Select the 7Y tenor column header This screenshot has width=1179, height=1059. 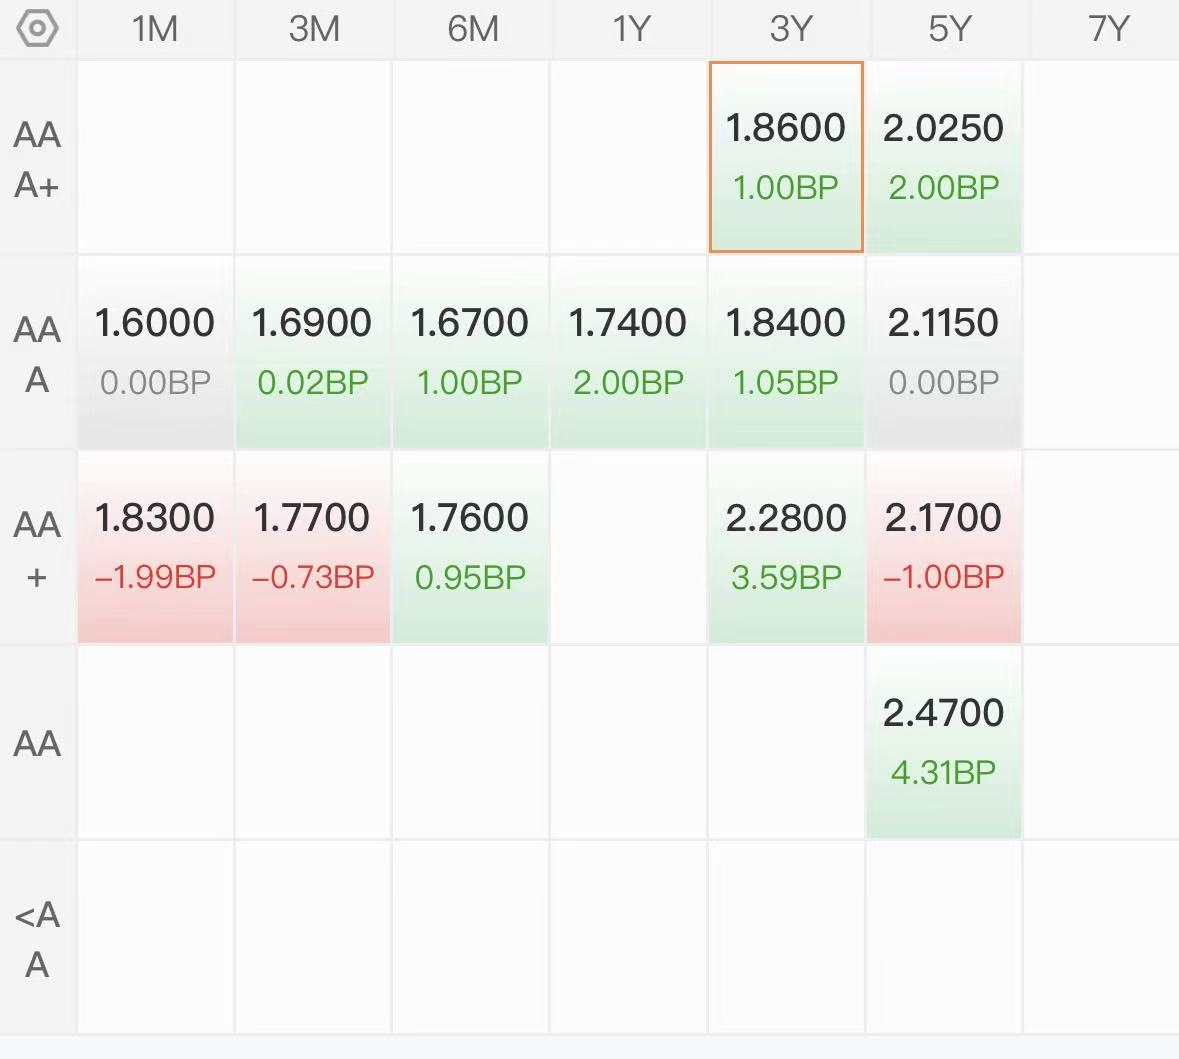click(x=1106, y=29)
